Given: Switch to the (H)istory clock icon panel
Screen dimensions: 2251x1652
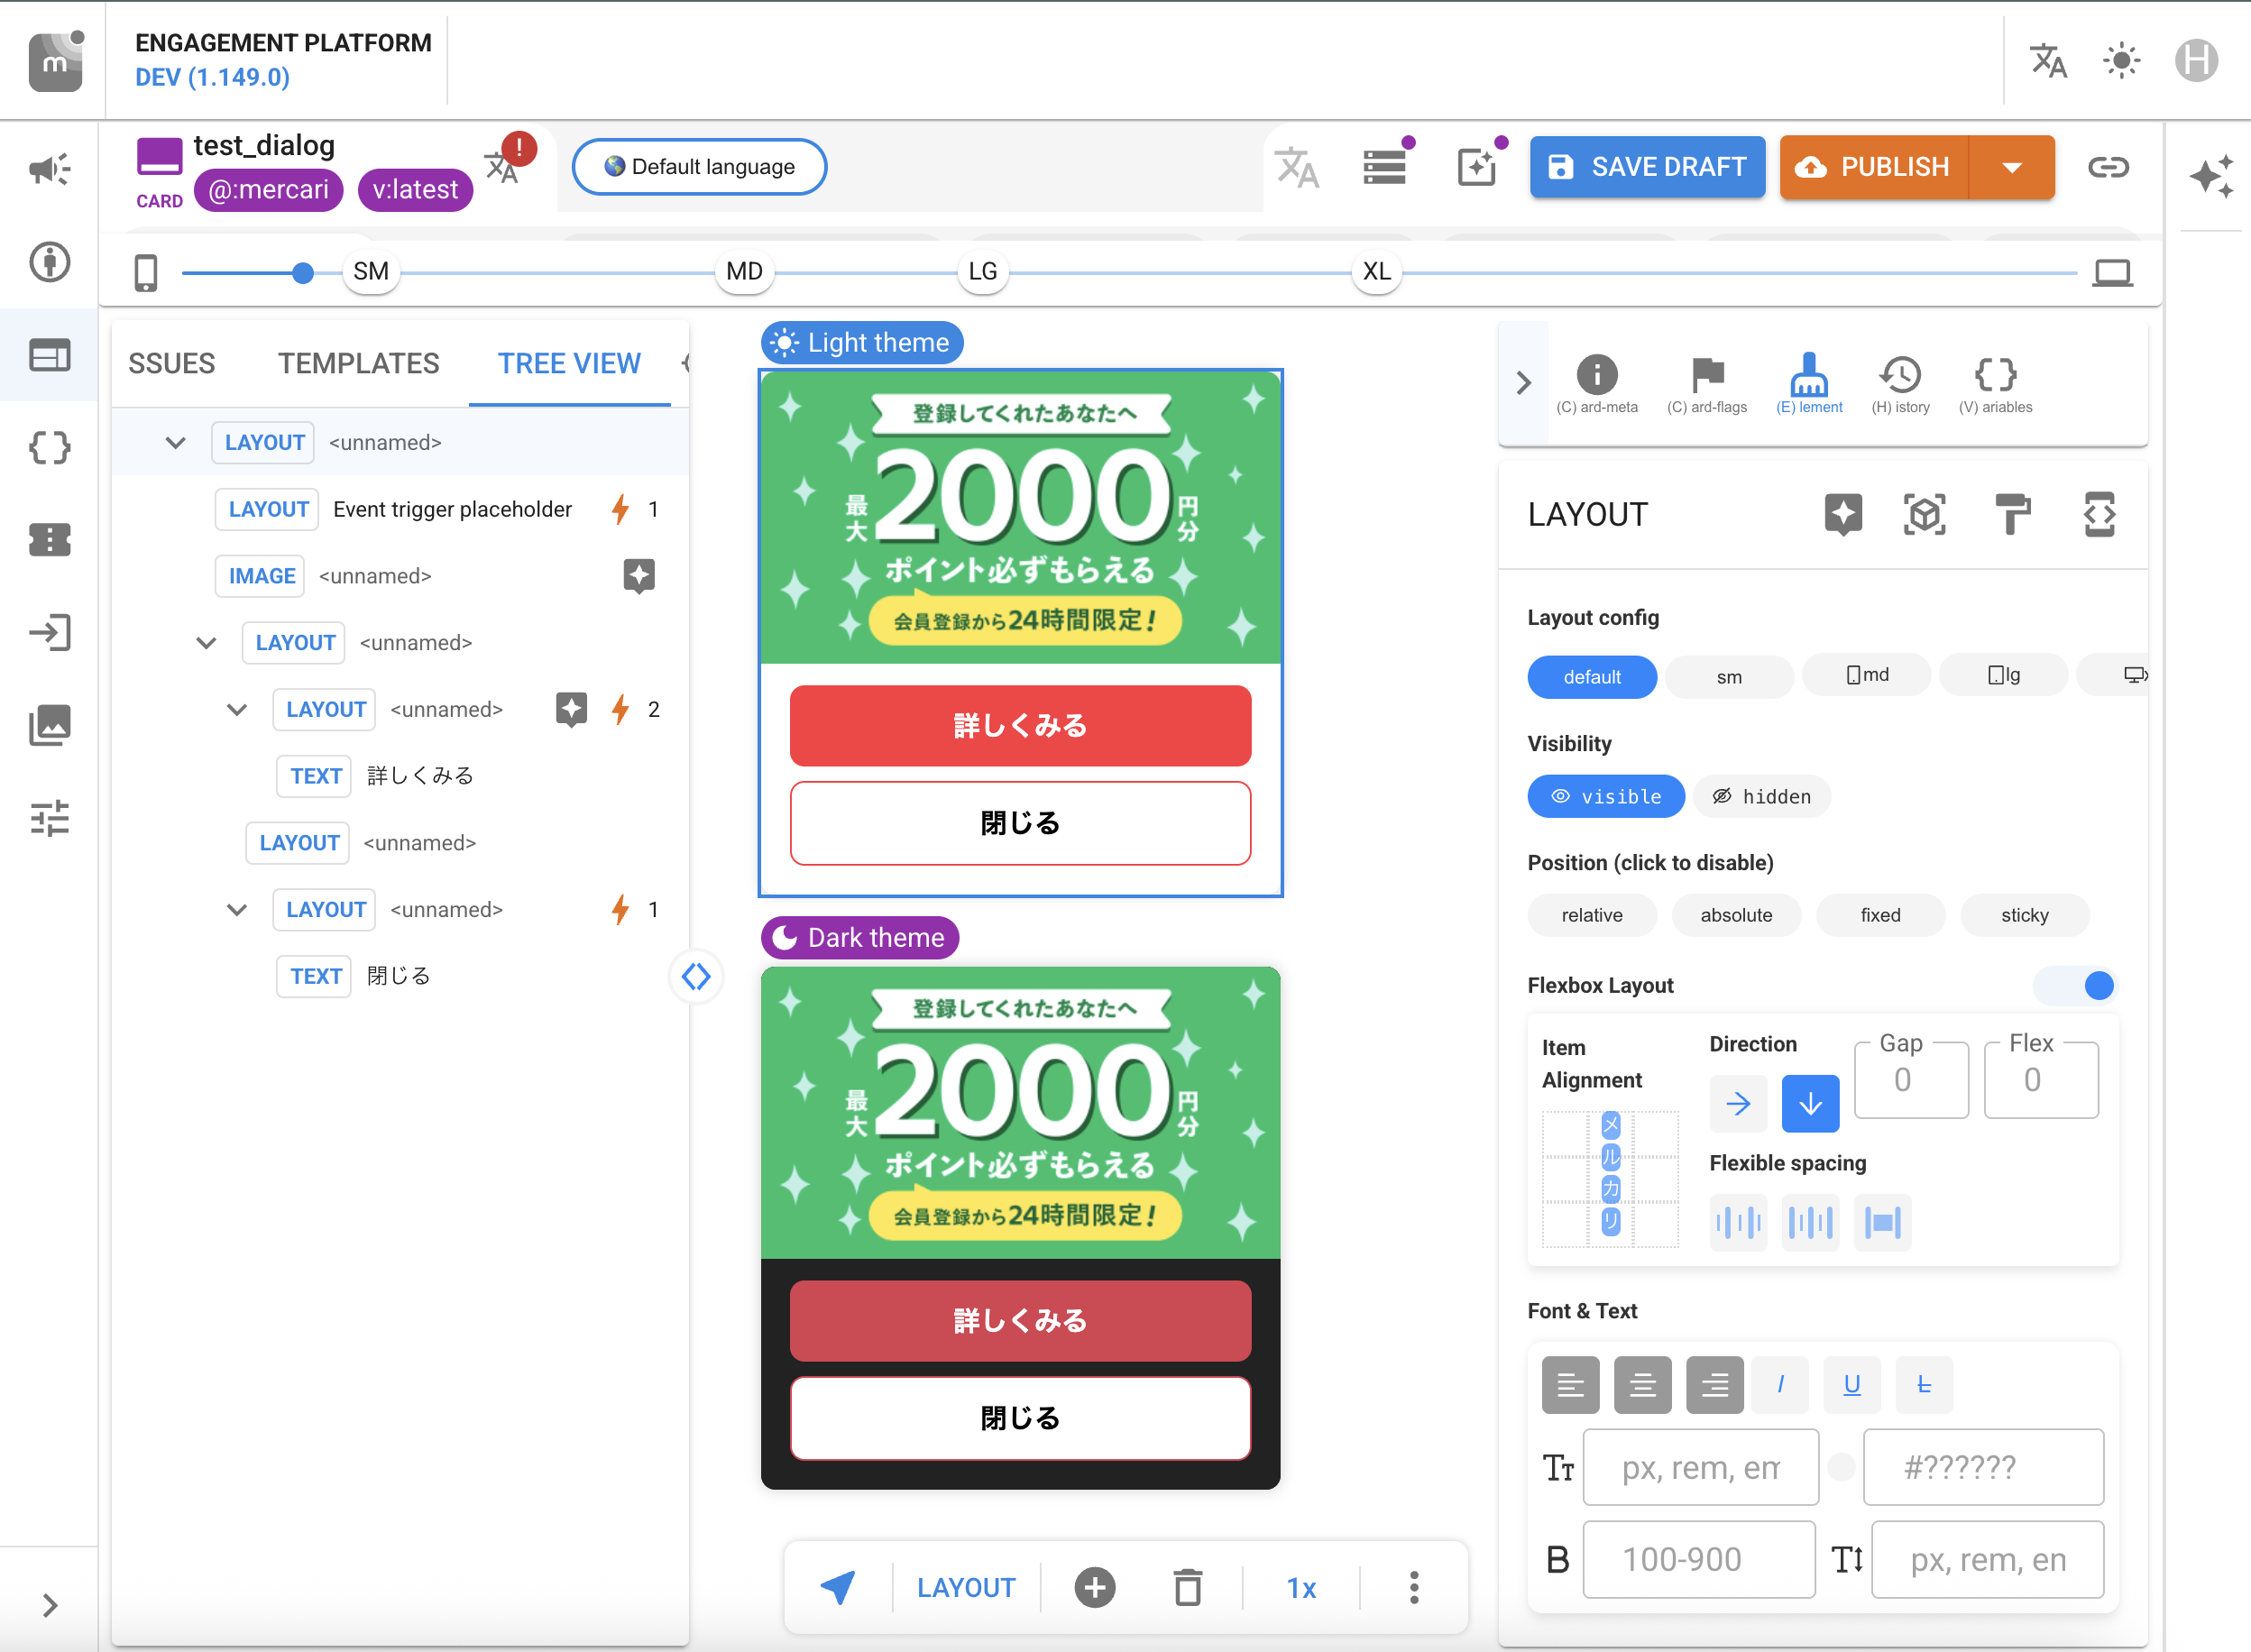Looking at the screenshot, I should pyautogui.click(x=1901, y=380).
